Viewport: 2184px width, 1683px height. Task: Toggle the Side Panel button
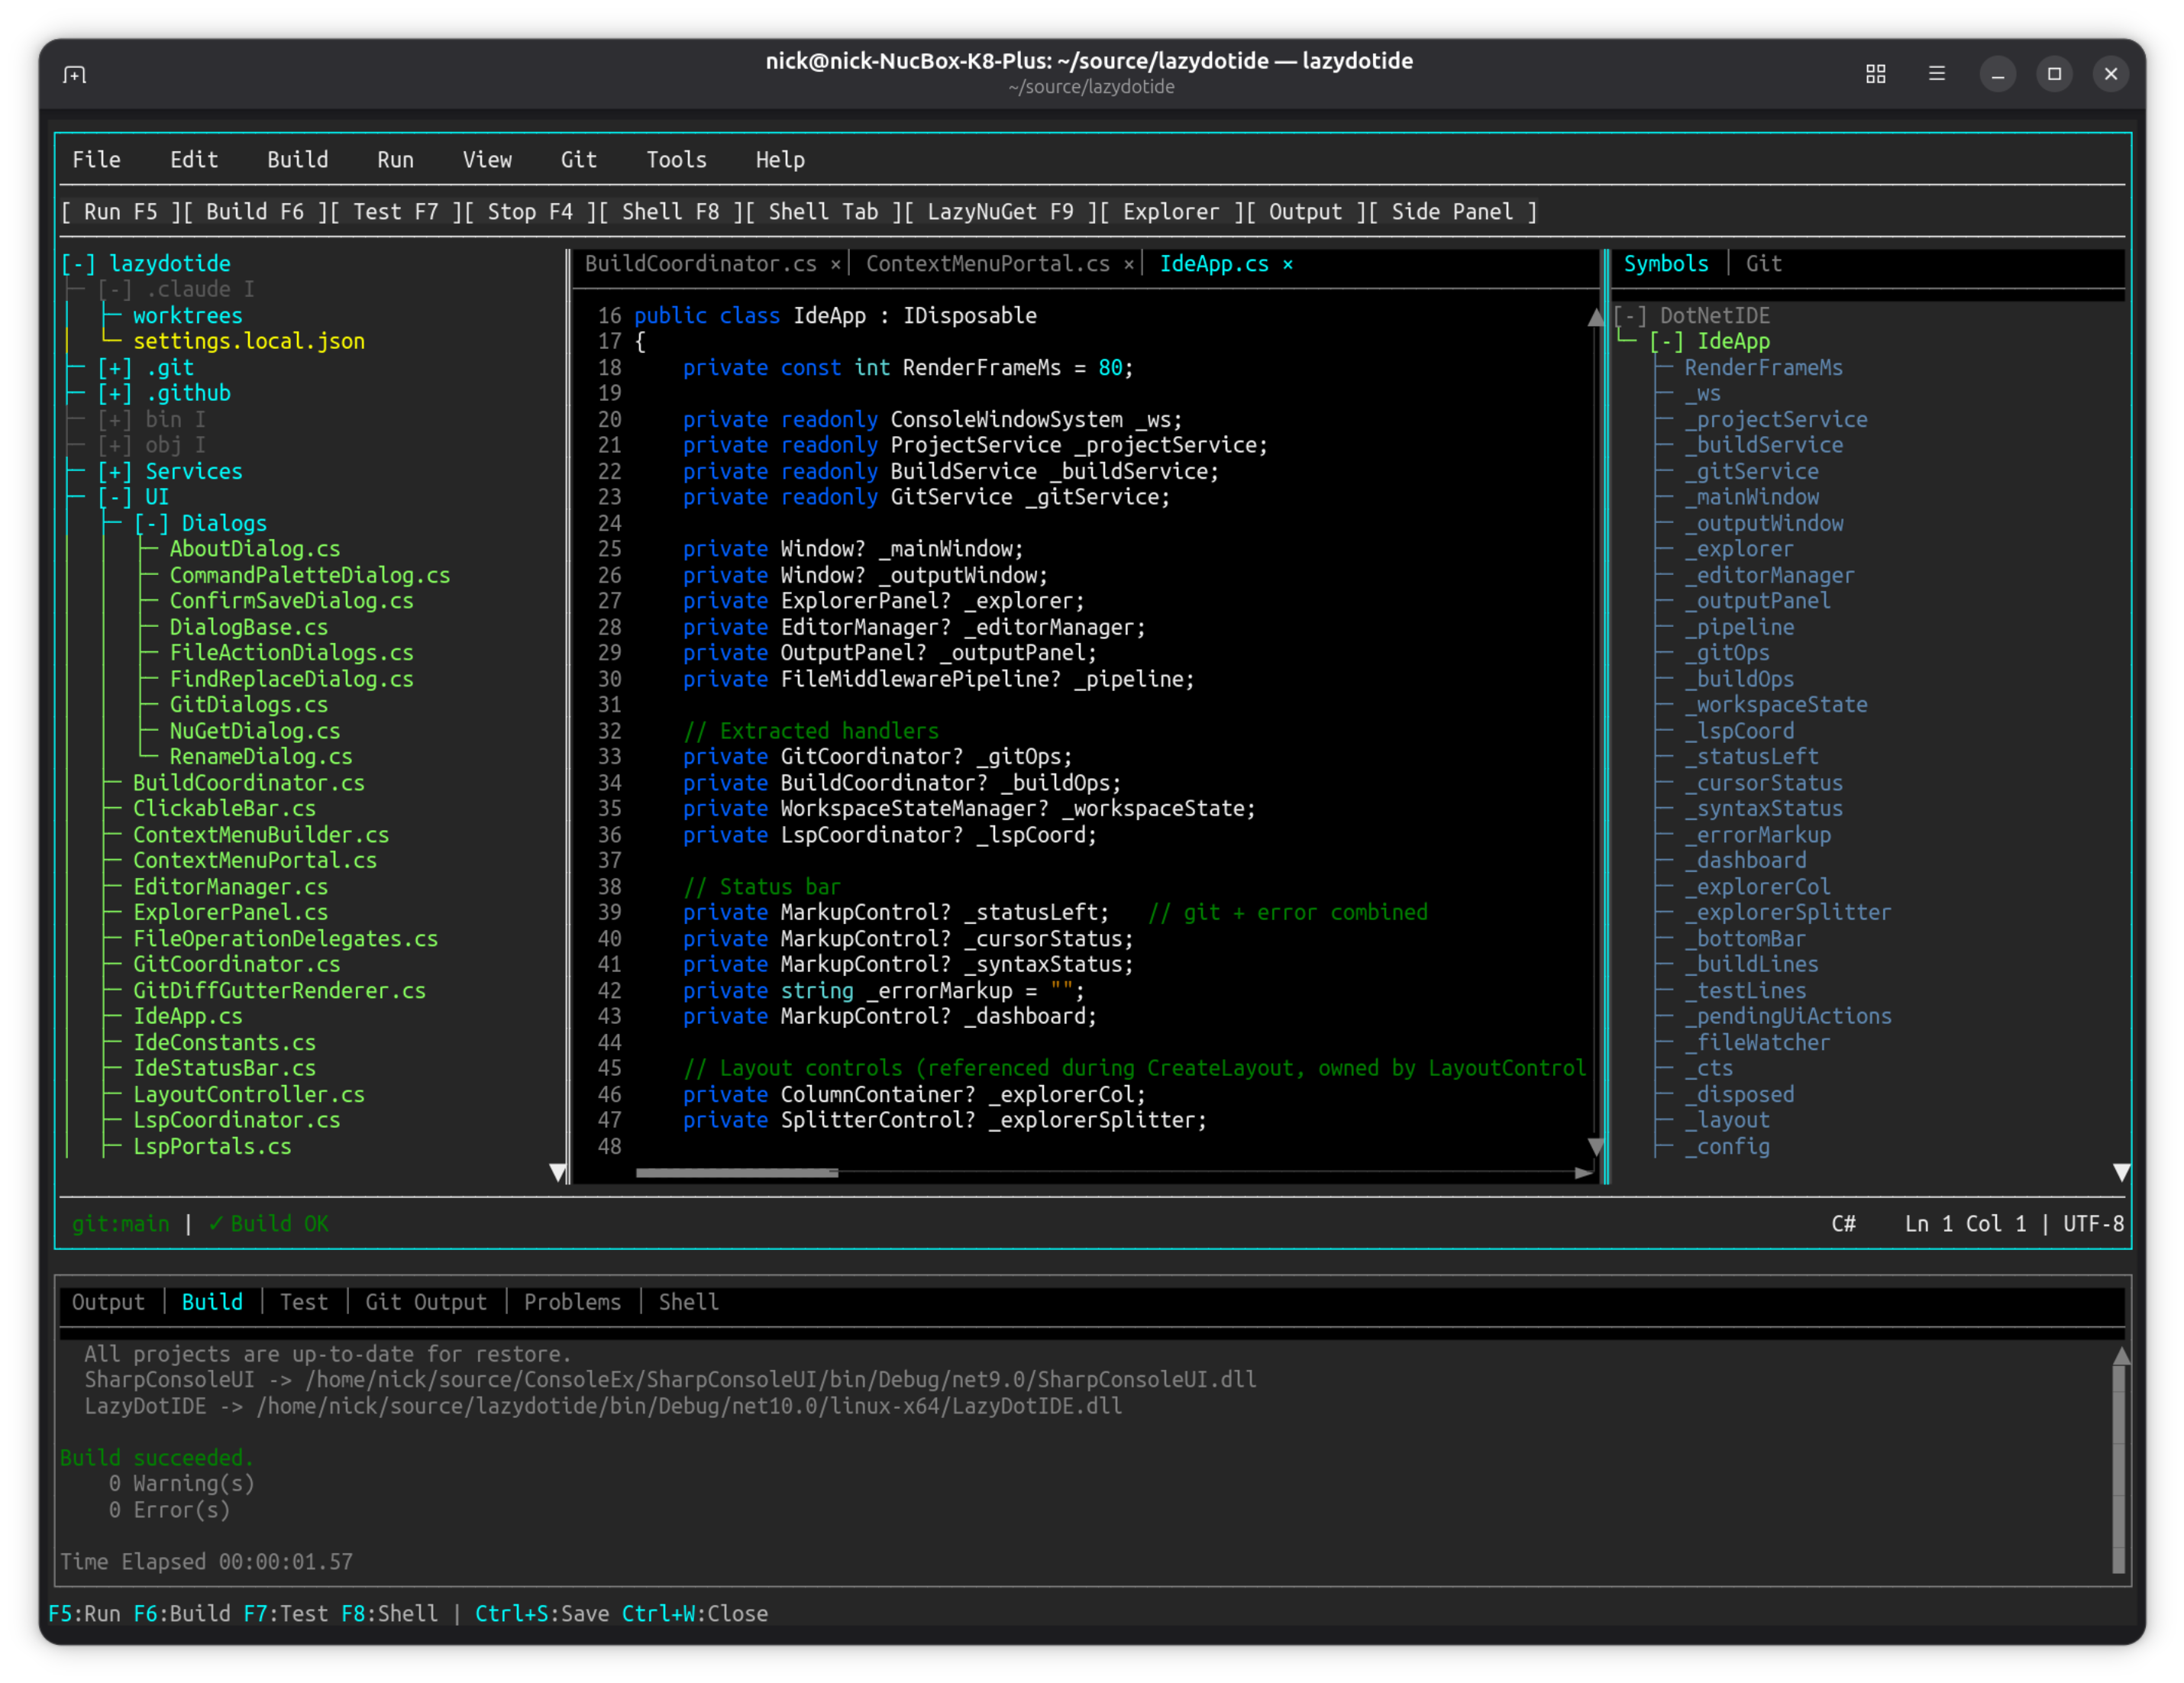tap(1452, 212)
